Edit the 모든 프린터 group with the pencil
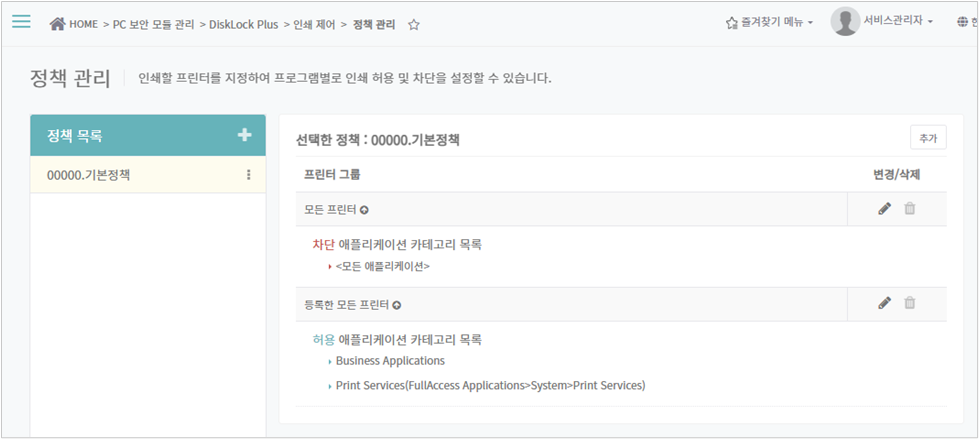This screenshot has width=979, height=439. (884, 209)
